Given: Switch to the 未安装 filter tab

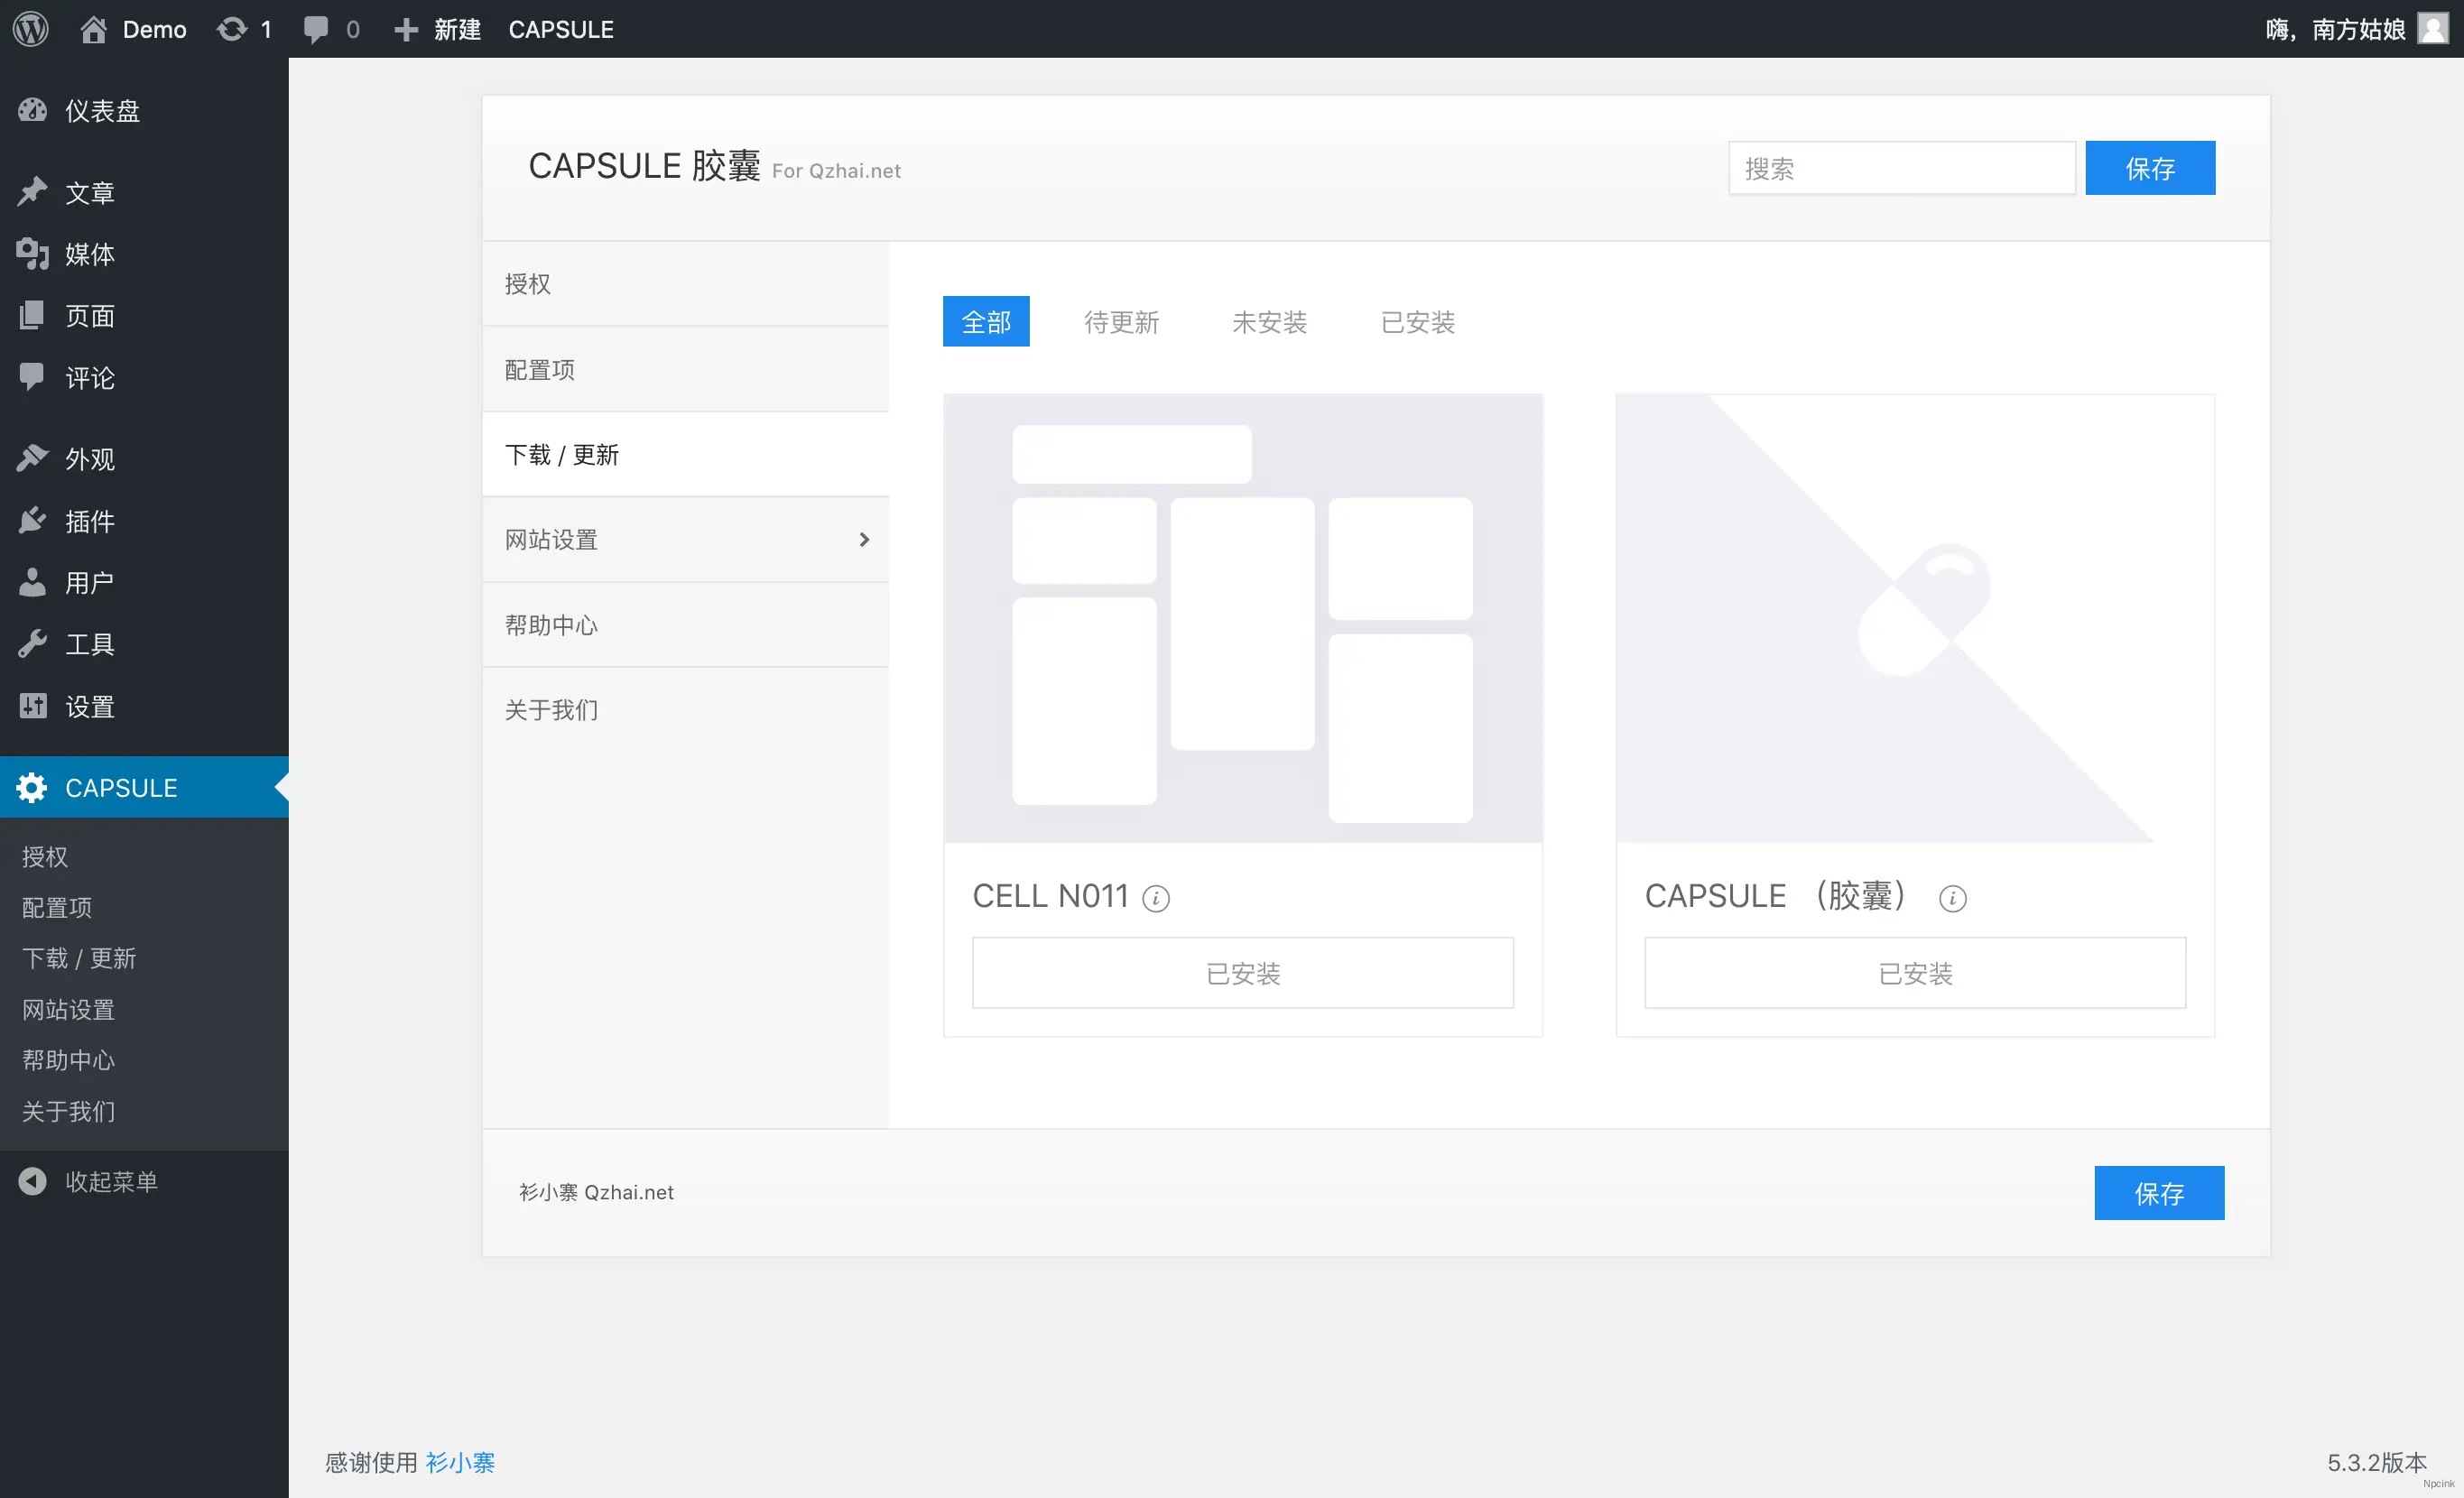Looking at the screenshot, I should coord(1269,322).
